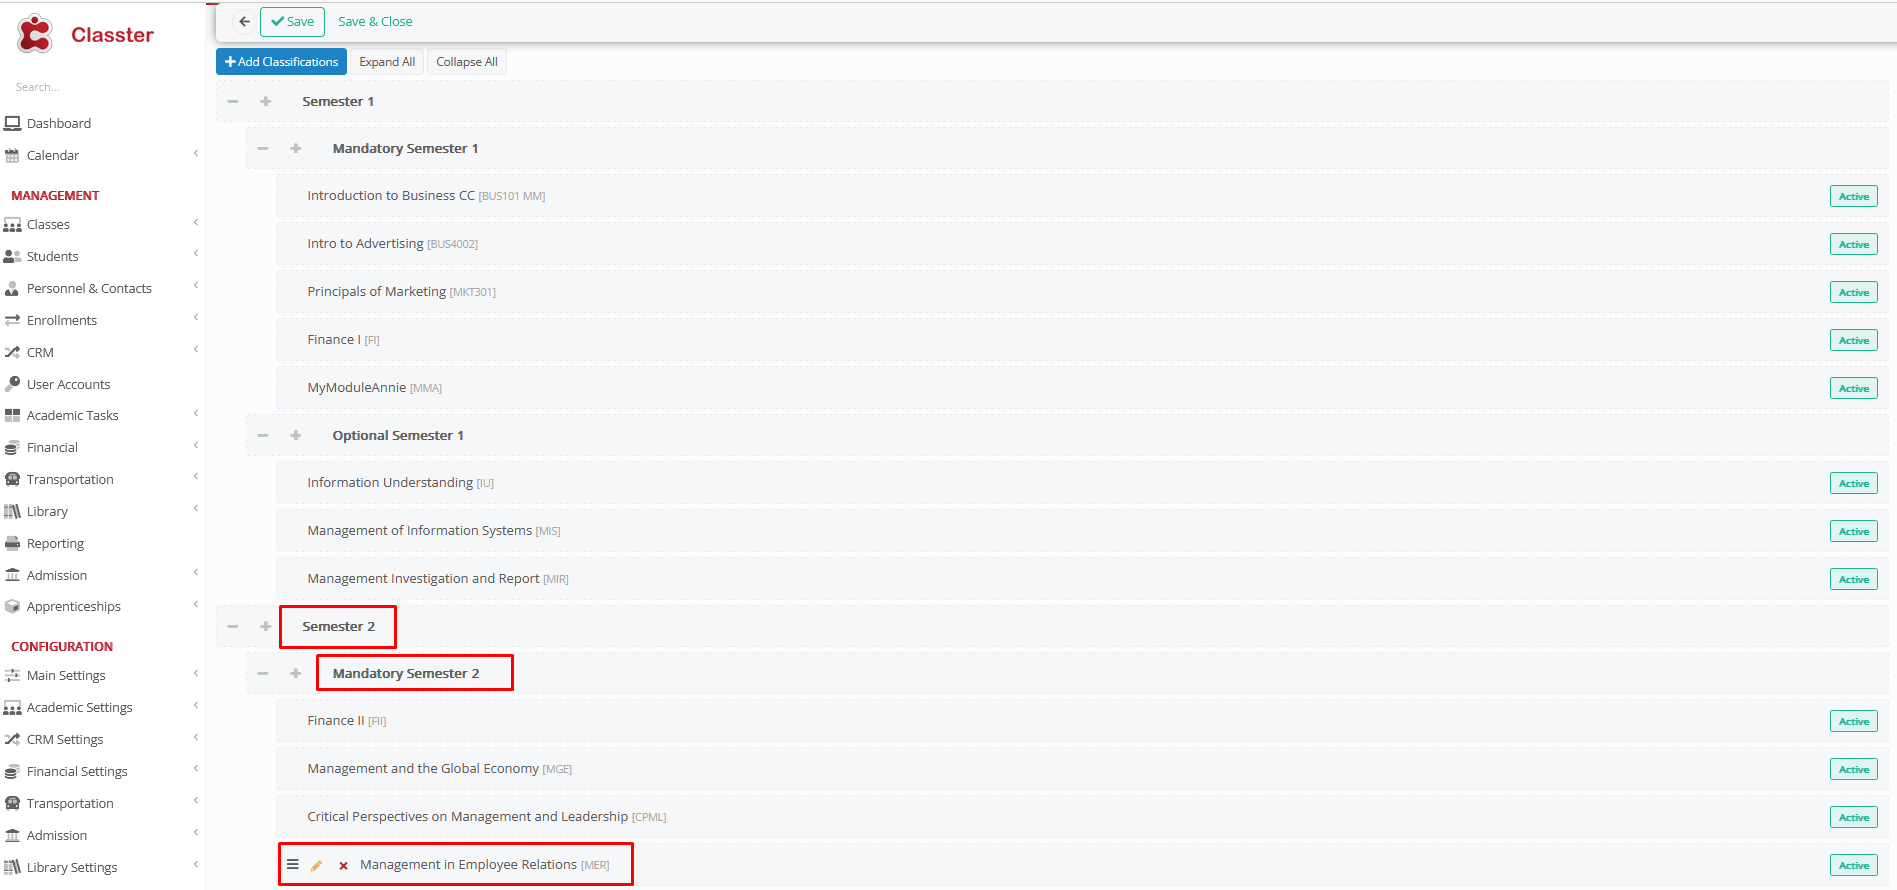Click the Save & Close link
Viewport: 1897px width, 890px height.
[x=375, y=21]
